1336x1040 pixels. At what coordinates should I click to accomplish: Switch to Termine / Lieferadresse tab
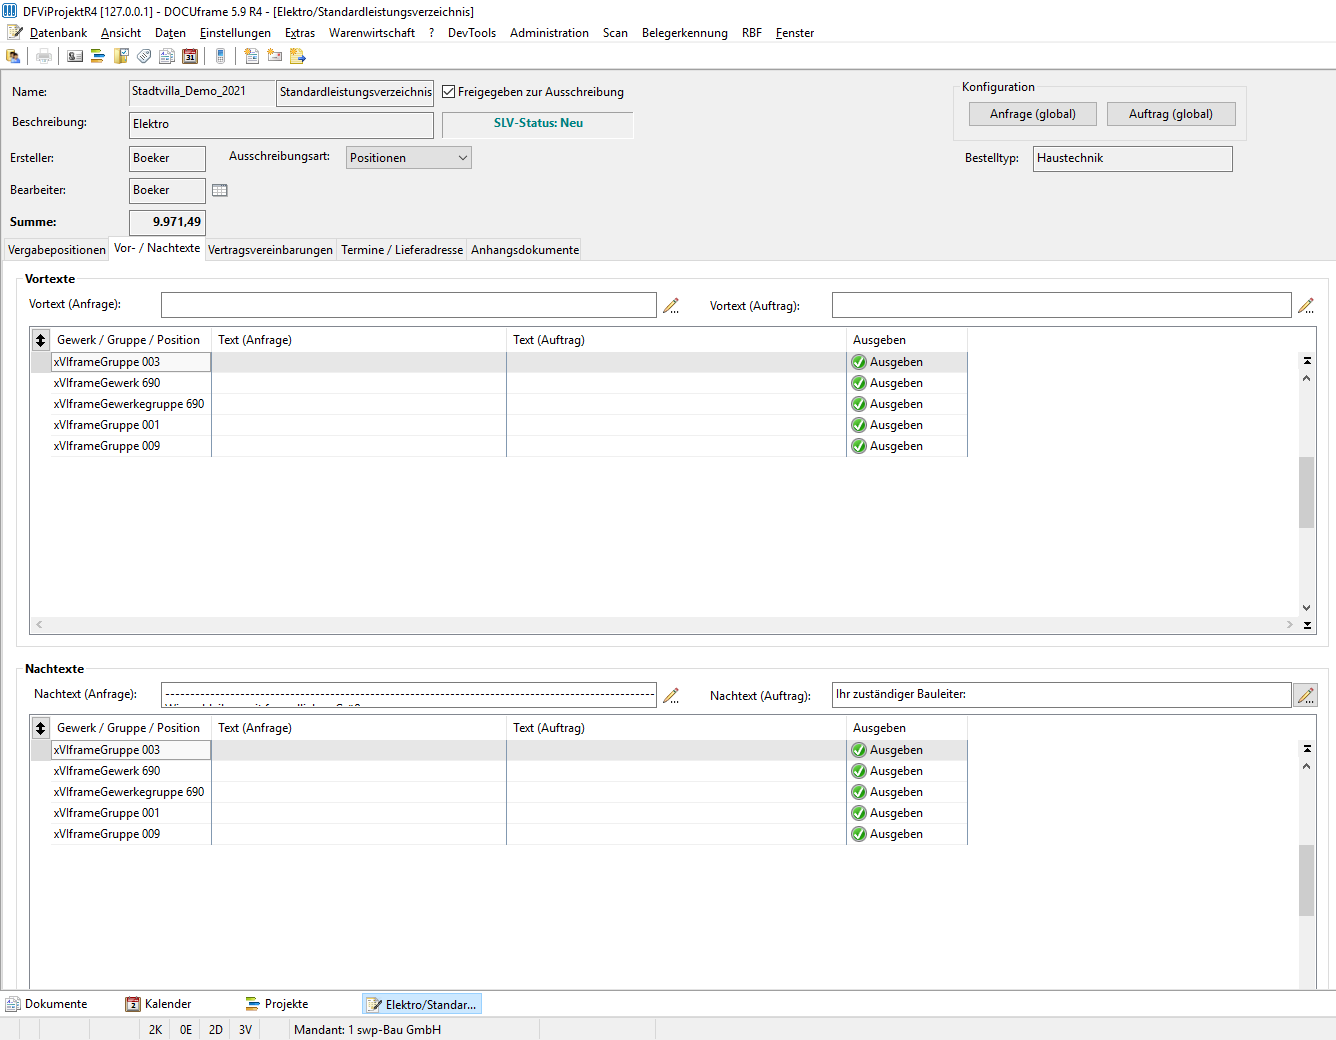[x=402, y=250]
